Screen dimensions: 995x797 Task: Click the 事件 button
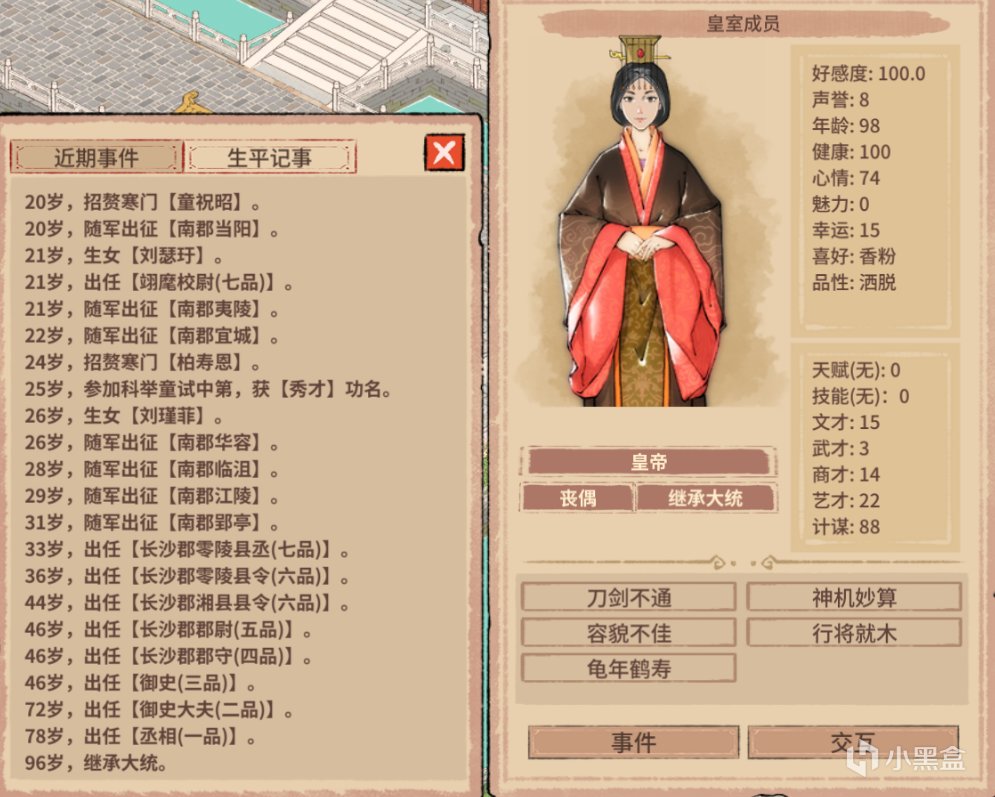[x=633, y=742]
